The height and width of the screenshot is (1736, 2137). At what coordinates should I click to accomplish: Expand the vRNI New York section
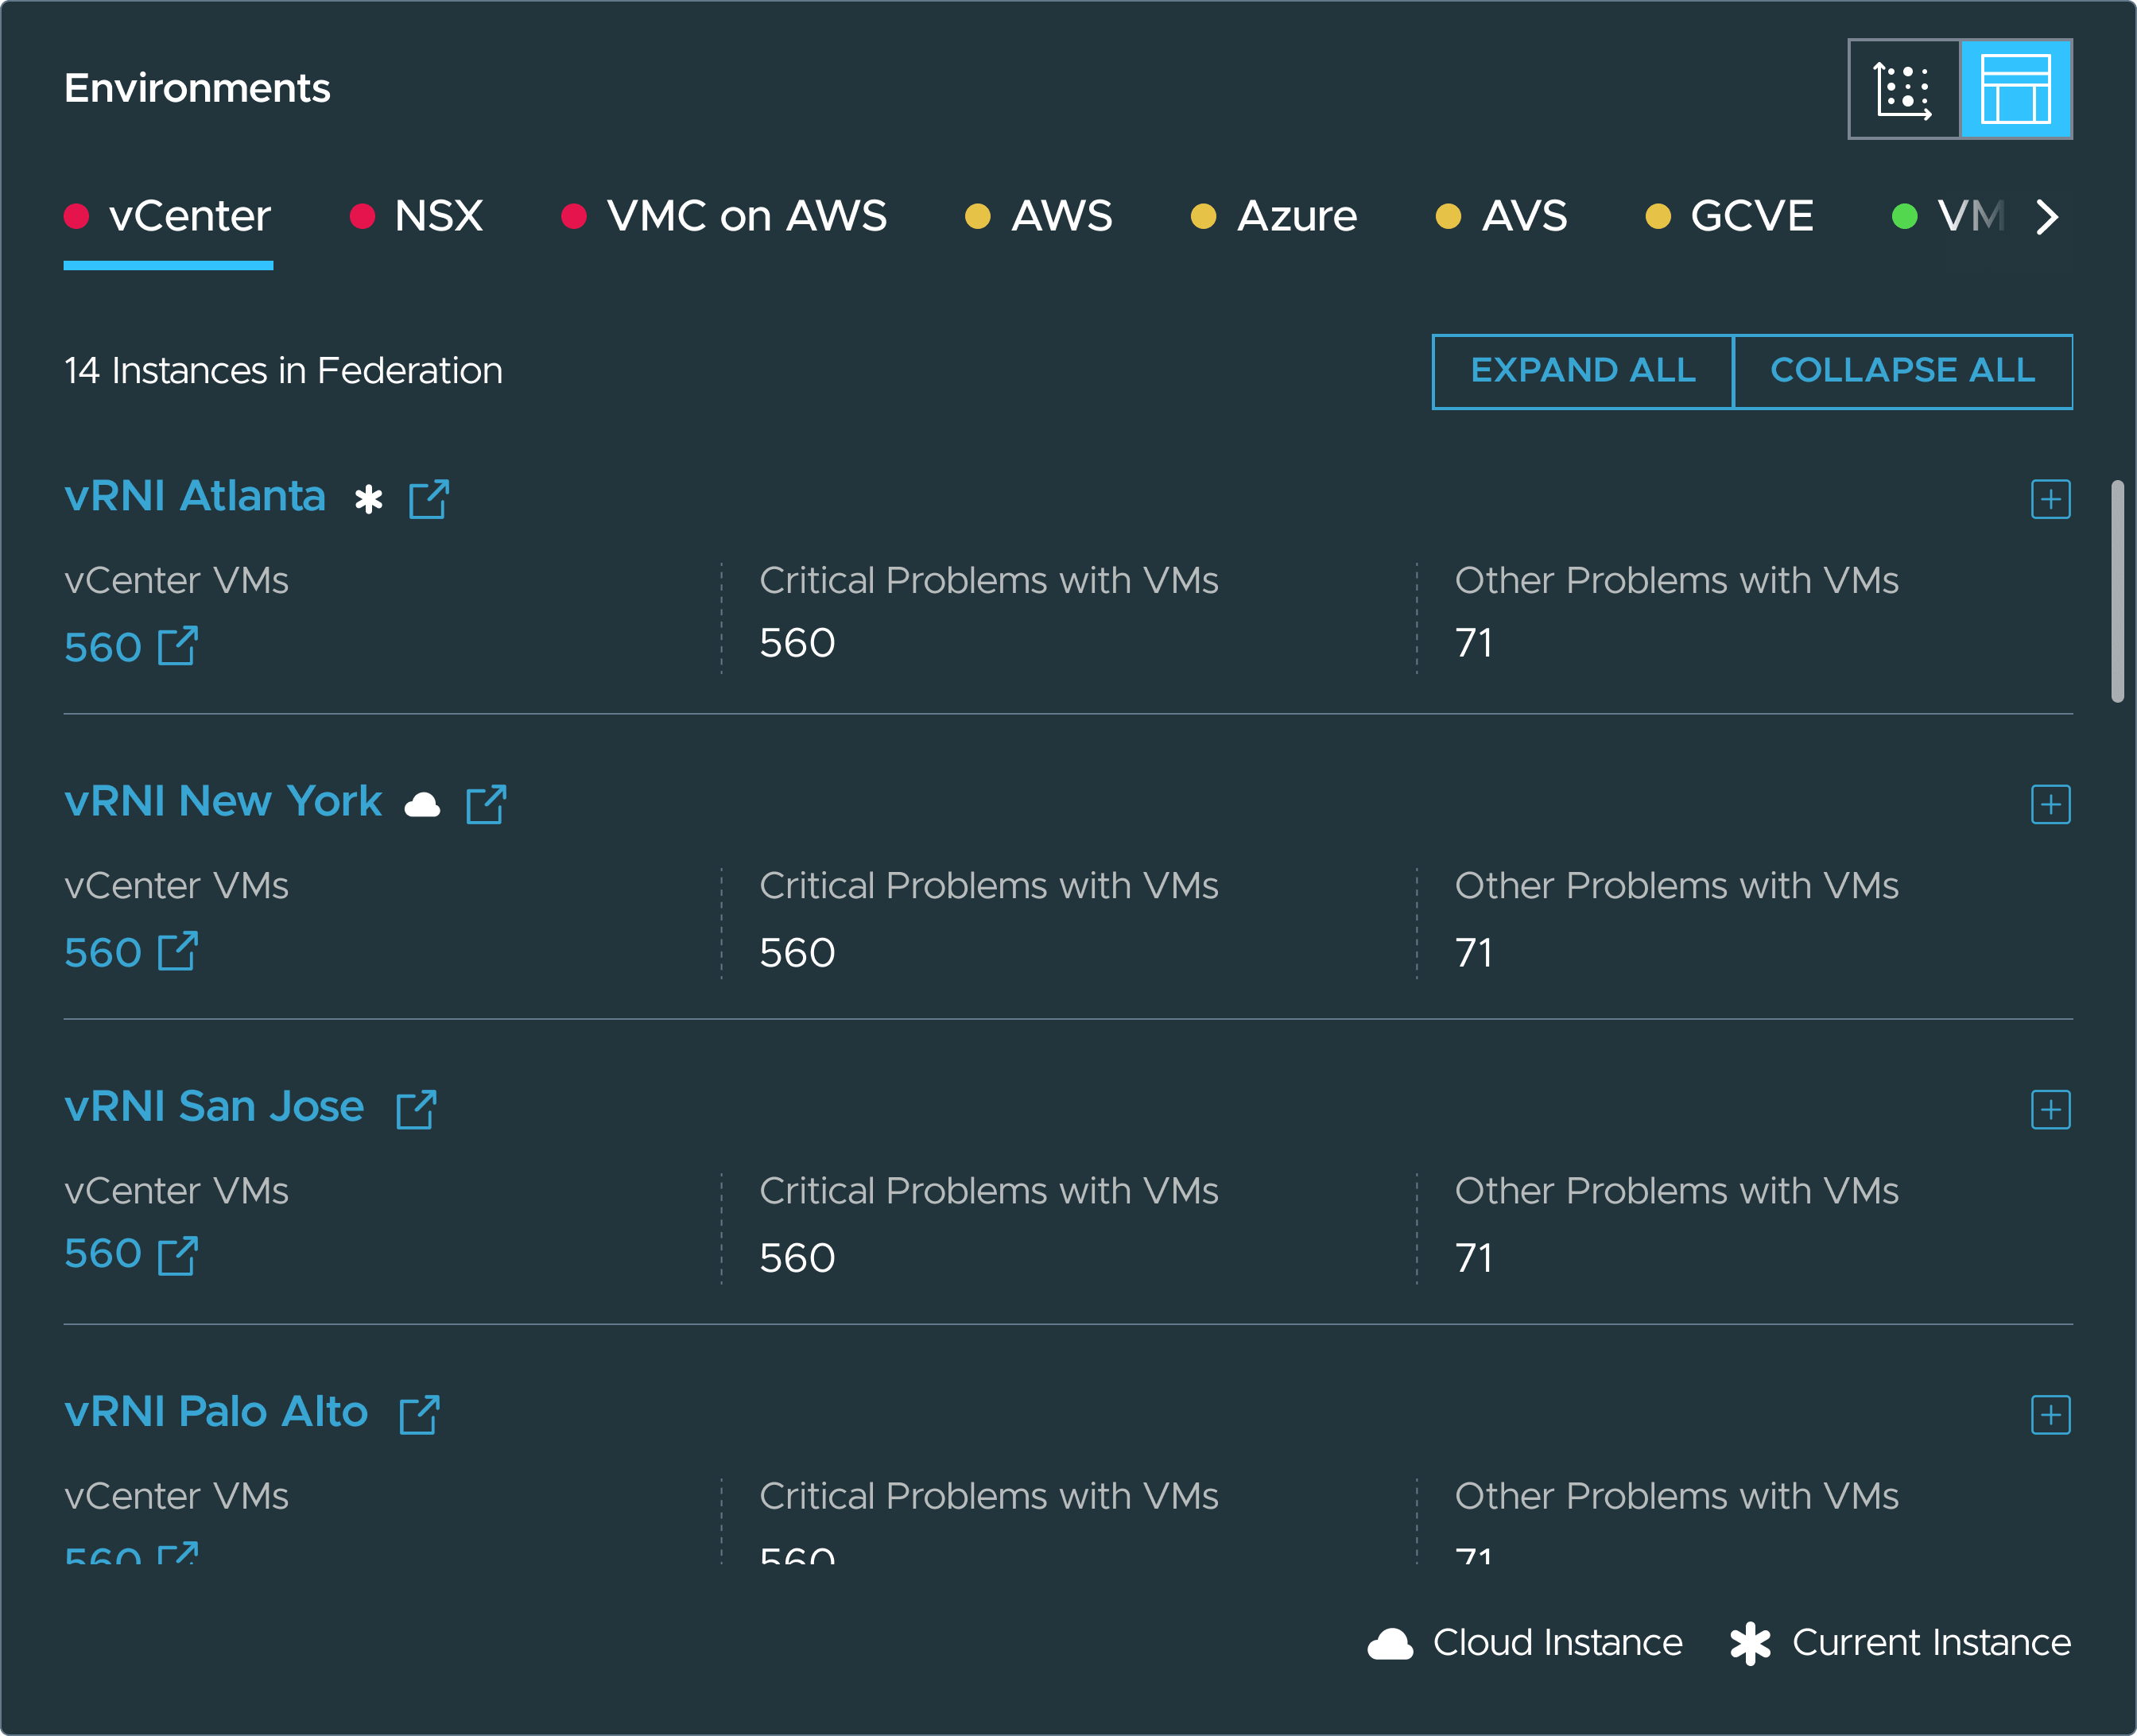[x=2050, y=804]
